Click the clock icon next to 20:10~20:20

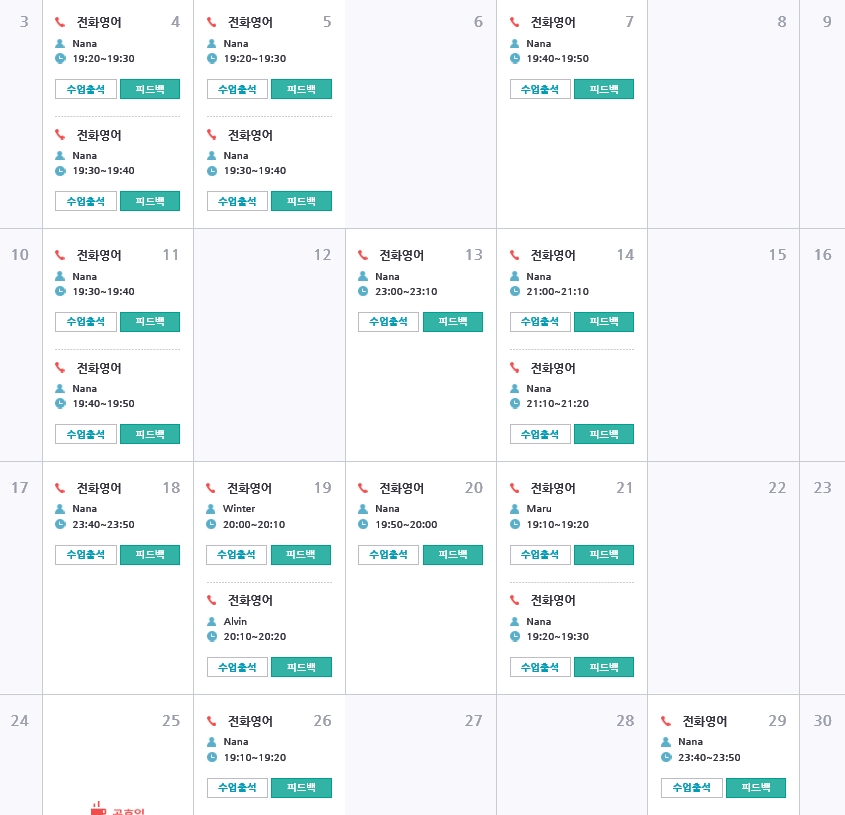(x=211, y=636)
